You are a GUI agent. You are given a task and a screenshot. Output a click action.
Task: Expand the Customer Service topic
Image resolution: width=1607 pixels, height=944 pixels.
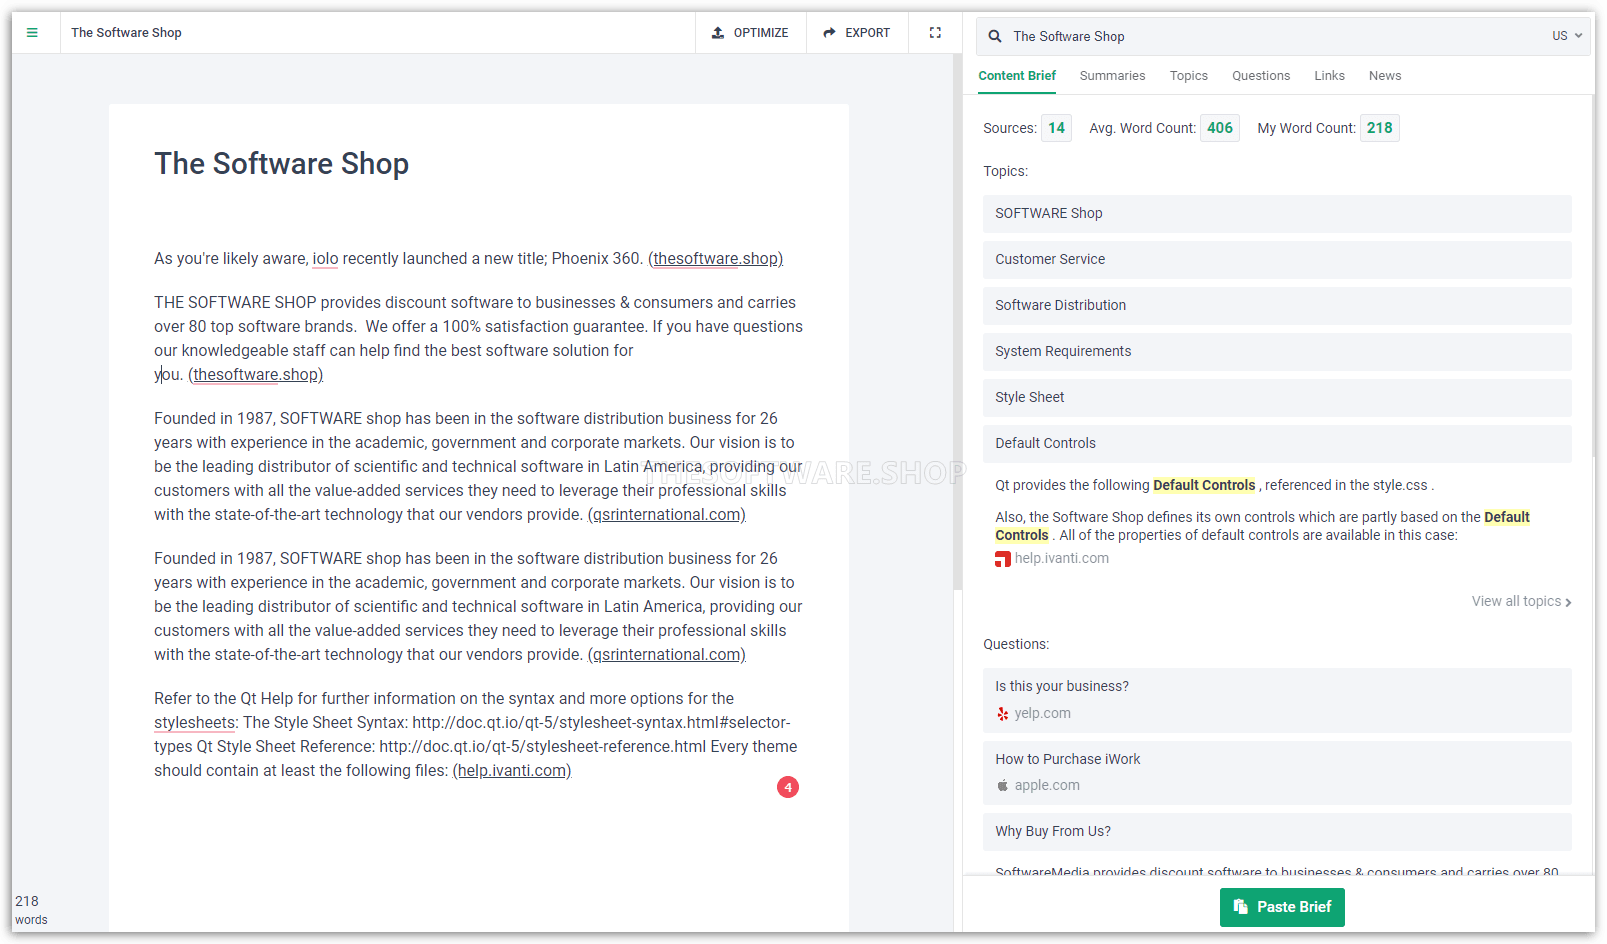(x=1276, y=260)
